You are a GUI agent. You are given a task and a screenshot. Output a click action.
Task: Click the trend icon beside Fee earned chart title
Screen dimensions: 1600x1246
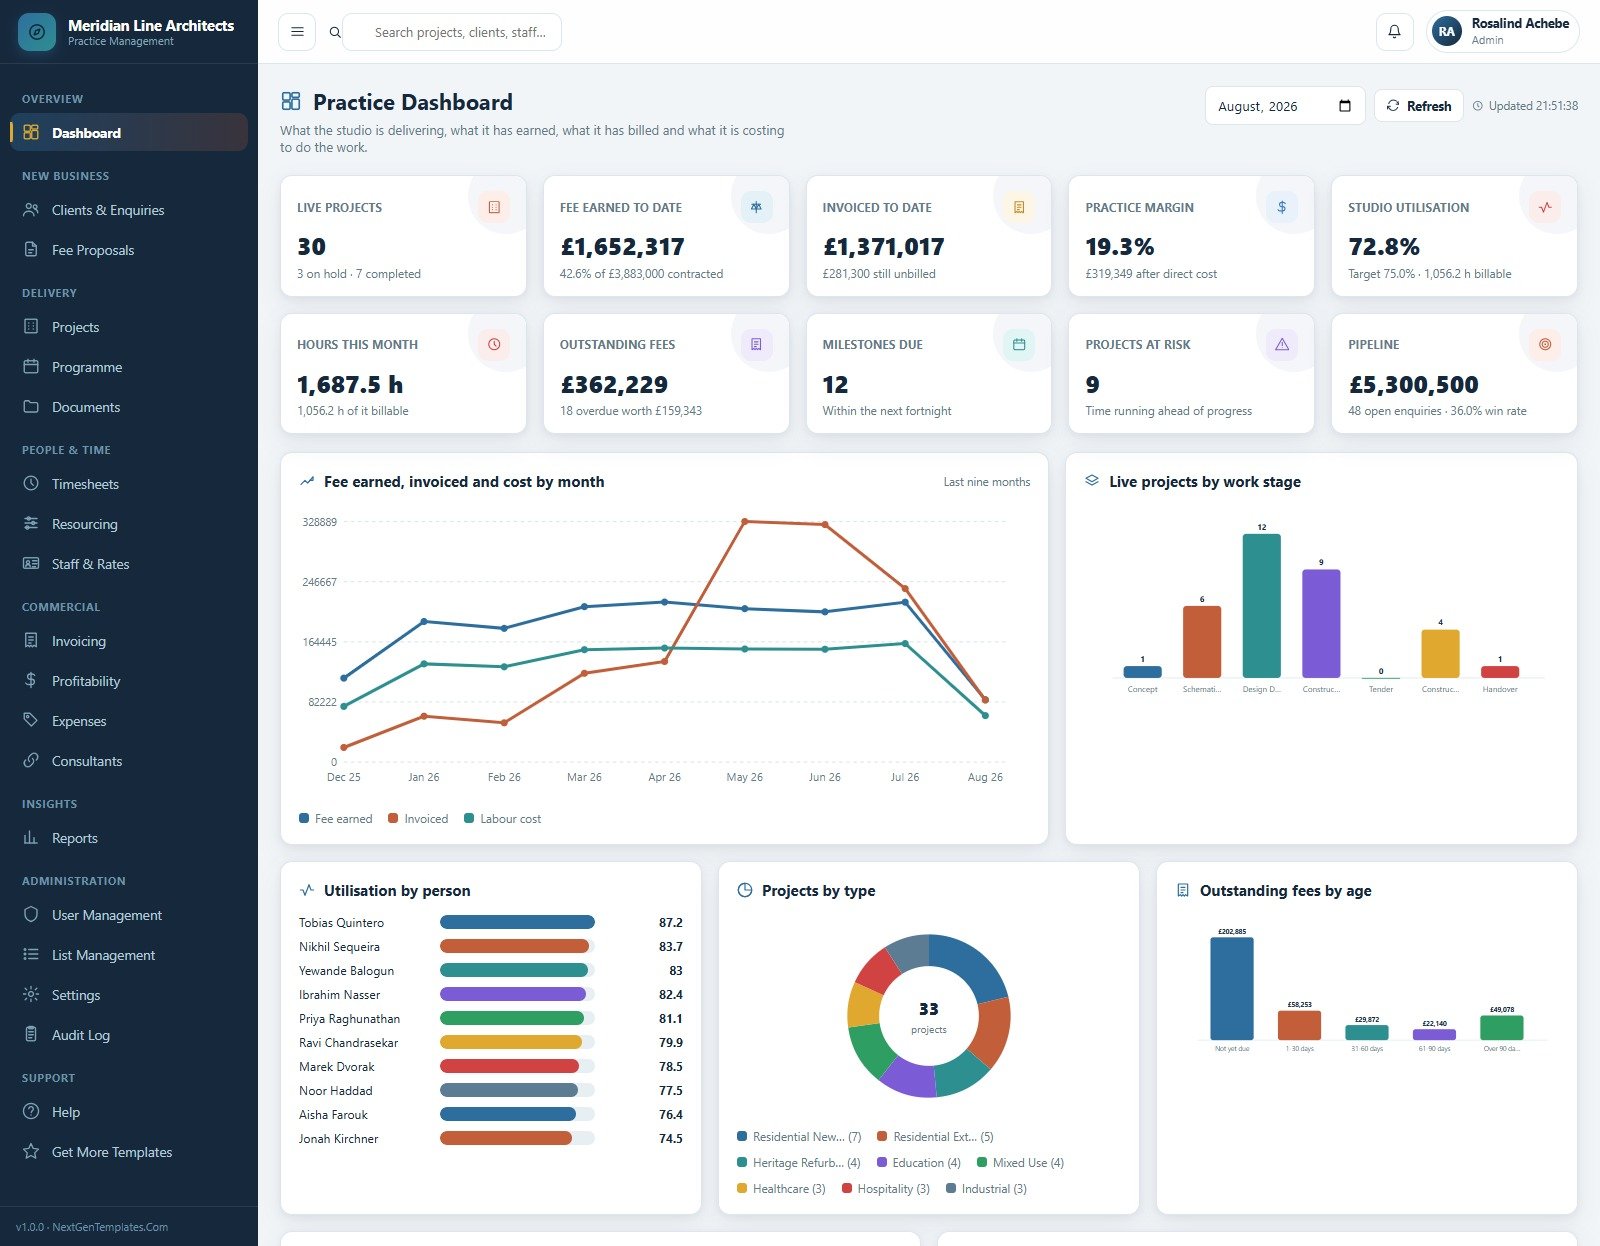[307, 481]
